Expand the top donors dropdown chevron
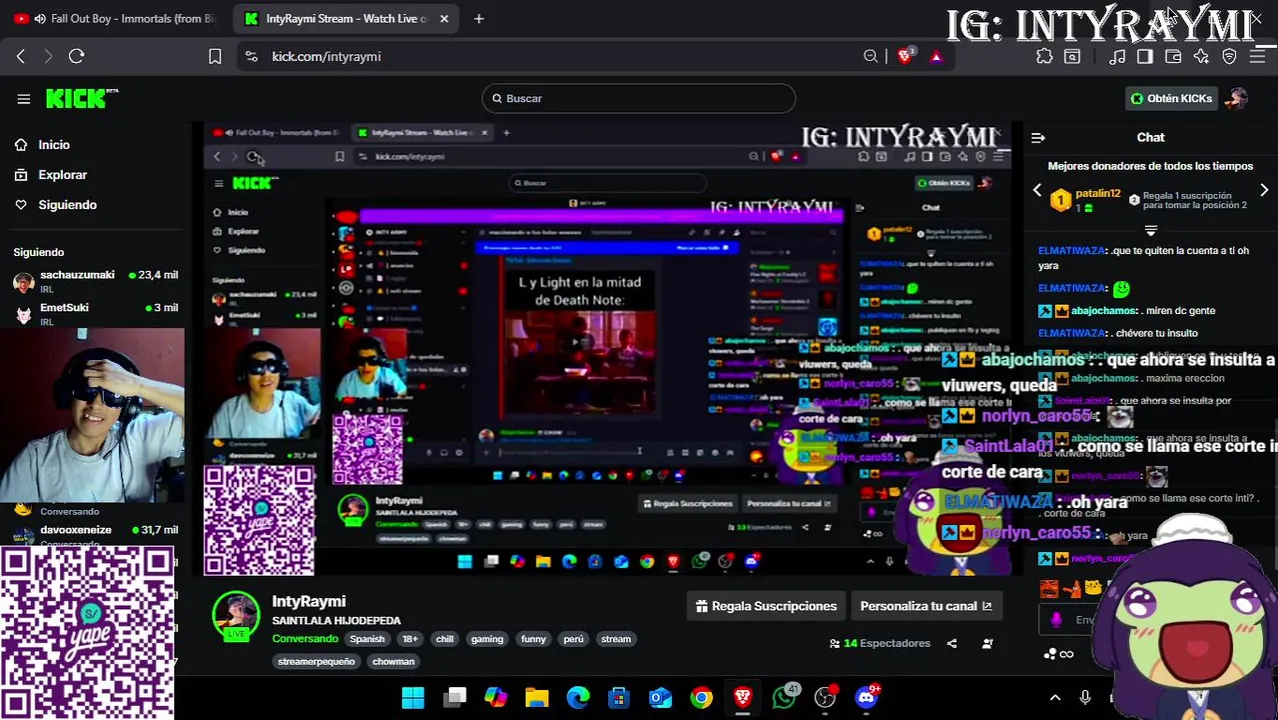 [x=1151, y=230]
